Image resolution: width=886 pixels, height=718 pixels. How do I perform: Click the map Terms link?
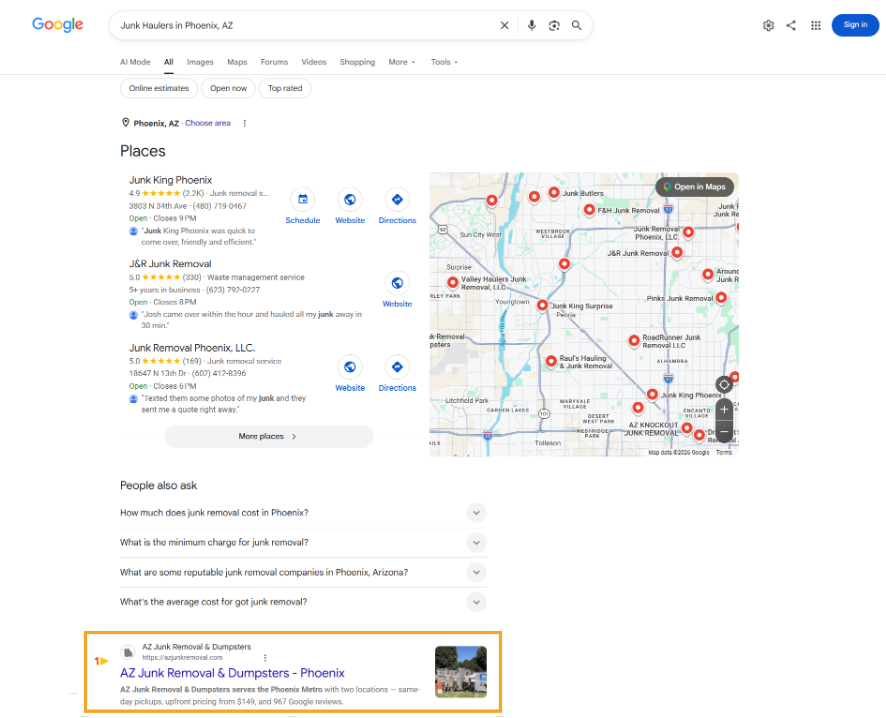click(724, 452)
